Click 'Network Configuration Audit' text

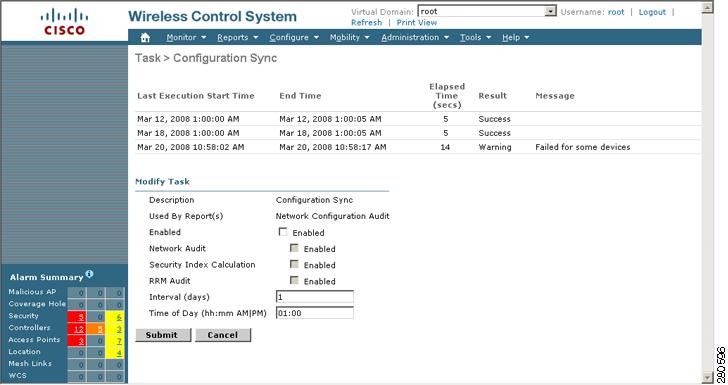point(332,216)
